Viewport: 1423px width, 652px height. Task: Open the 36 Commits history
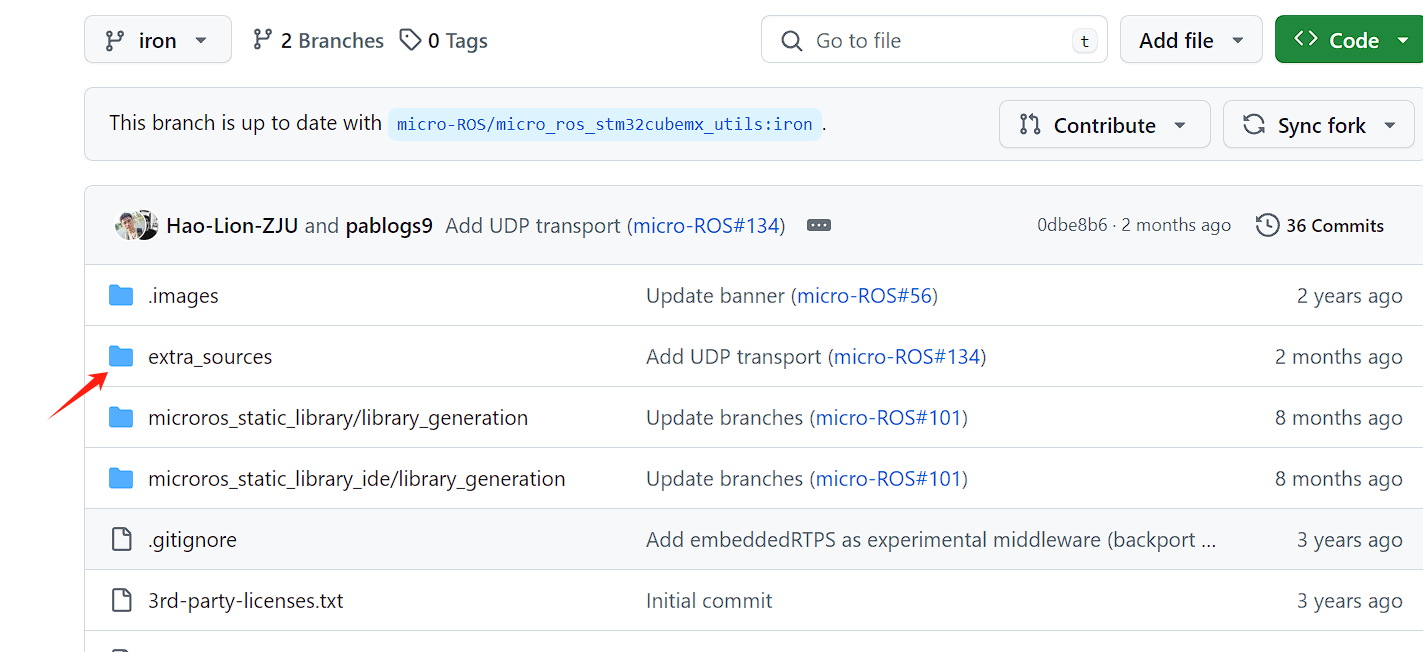[x=1320, y=225]
